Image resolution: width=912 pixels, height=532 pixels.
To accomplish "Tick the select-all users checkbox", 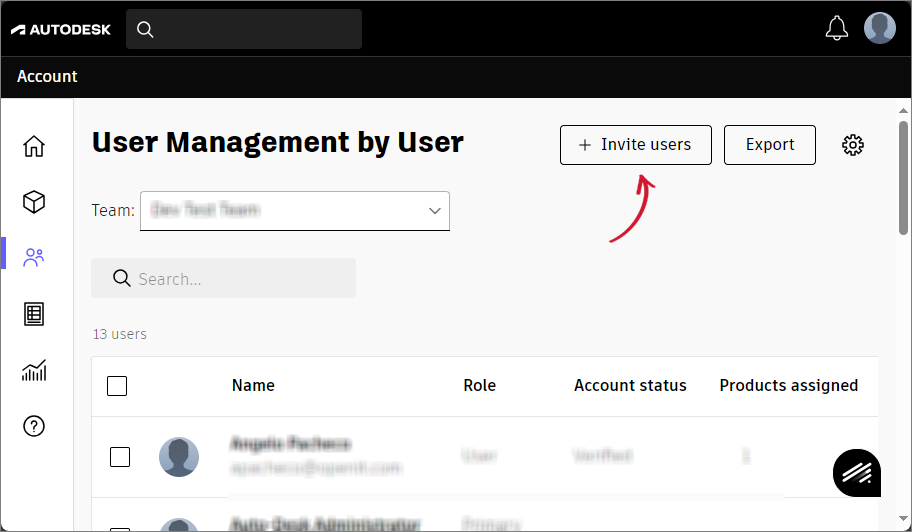I will coord(117,386).
